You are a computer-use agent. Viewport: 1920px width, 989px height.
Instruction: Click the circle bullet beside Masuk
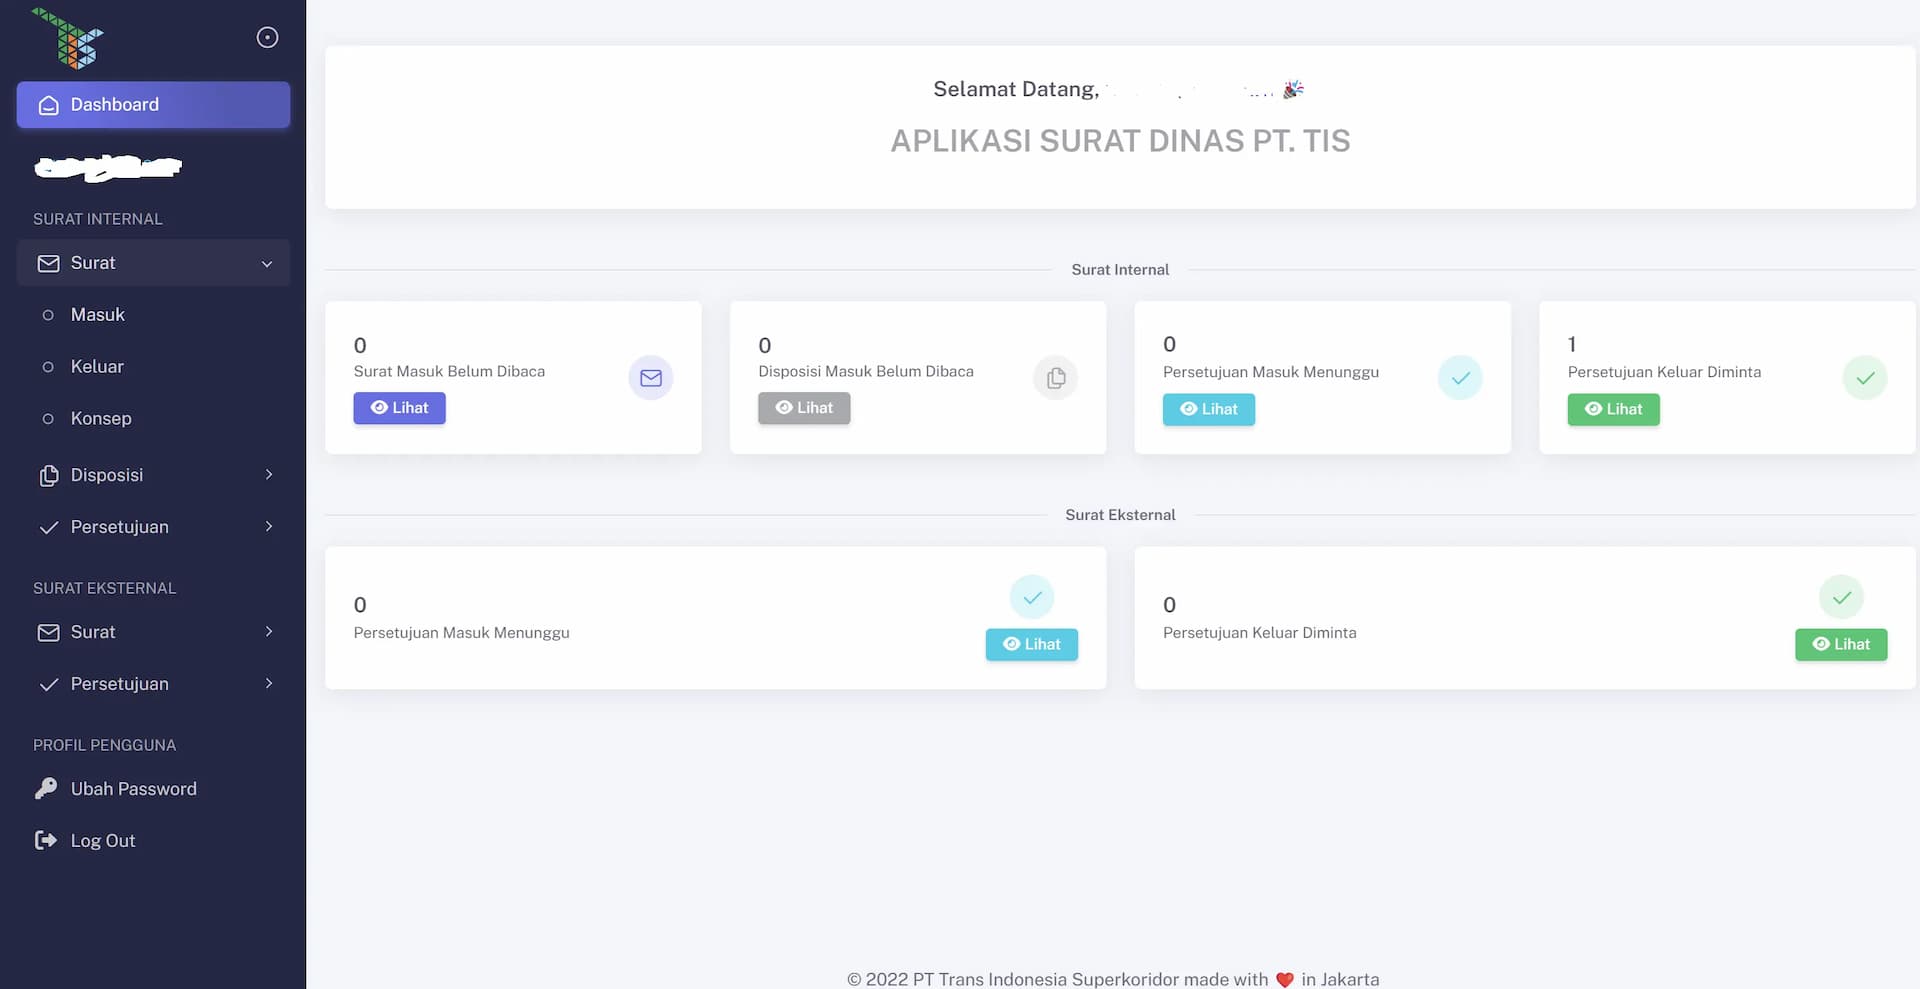[x=48, y=315]
